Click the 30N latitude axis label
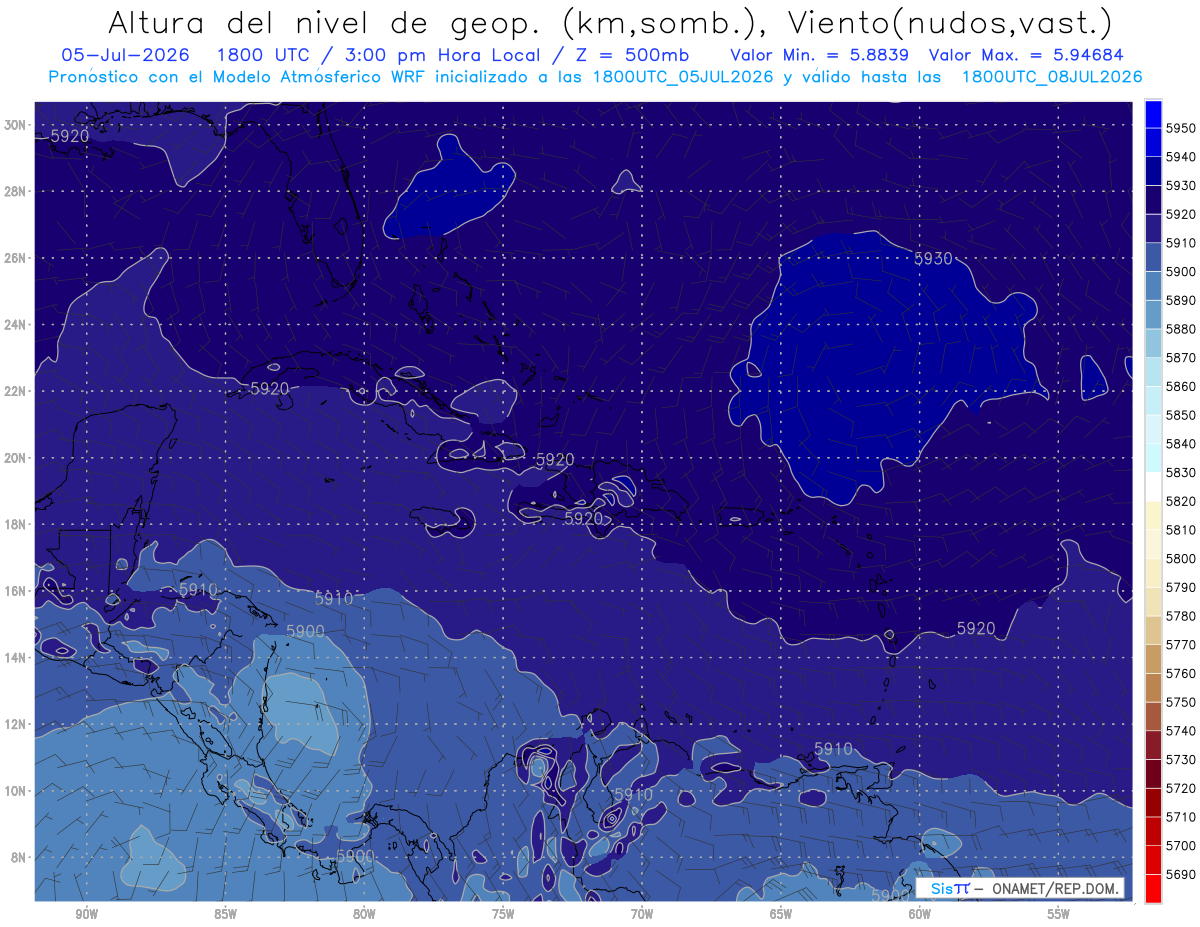Screen dimensions: 1200x927 tap(16, 124)
